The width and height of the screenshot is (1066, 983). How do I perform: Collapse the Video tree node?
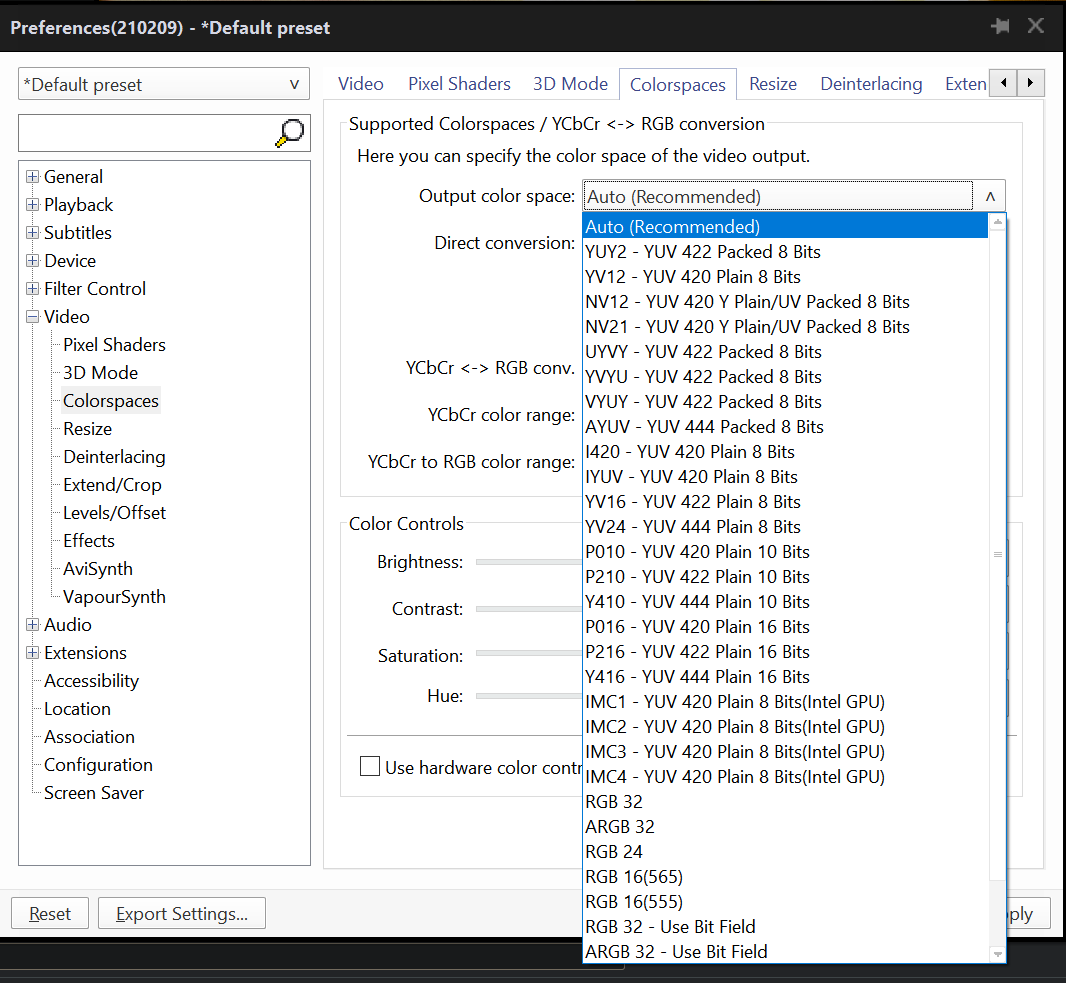pyautogui.click(x=33, y=317)
